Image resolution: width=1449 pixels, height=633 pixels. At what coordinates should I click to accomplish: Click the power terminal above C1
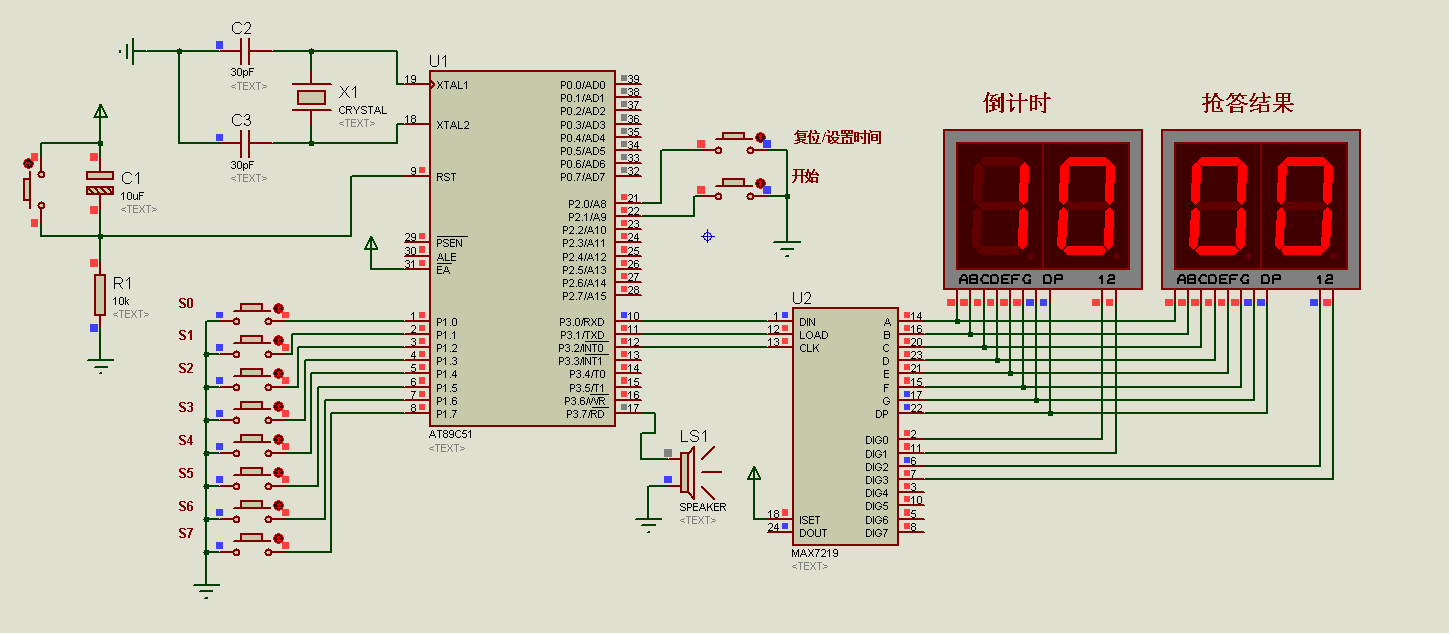(99, 111)
